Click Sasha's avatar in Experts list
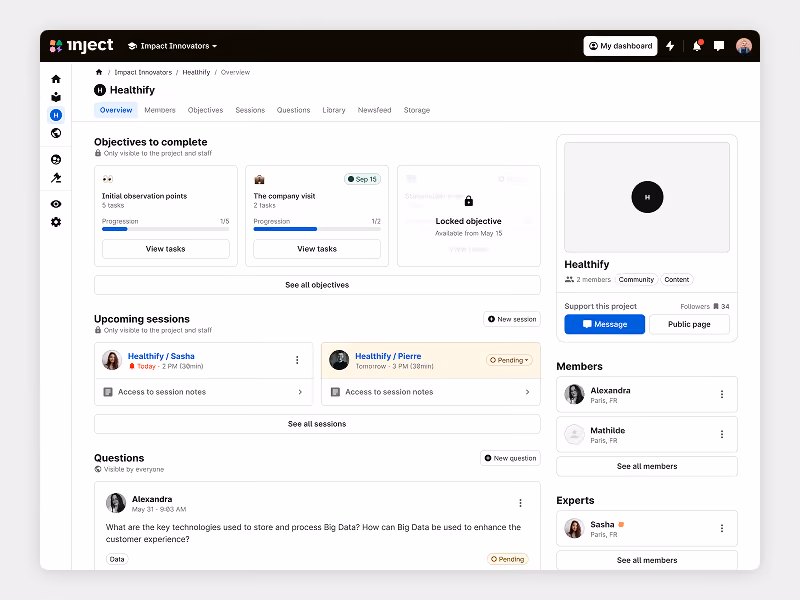This screenshot has width=800, height=600. point(574,528)
